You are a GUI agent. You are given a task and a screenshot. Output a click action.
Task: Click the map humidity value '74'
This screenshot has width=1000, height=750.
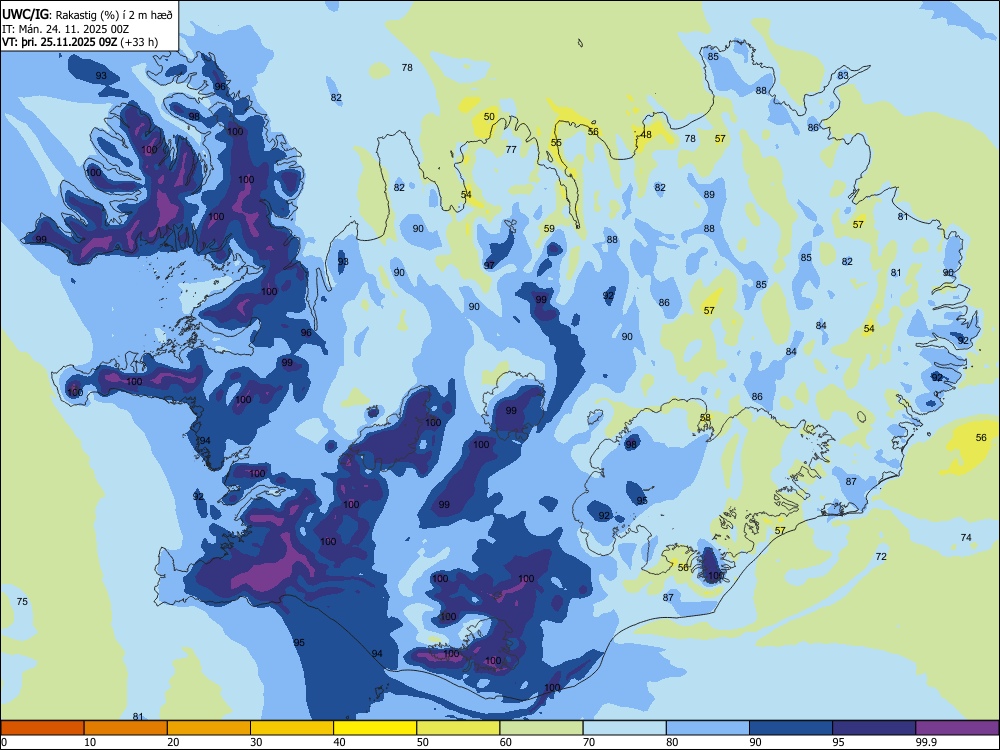(x=966, y=538)
